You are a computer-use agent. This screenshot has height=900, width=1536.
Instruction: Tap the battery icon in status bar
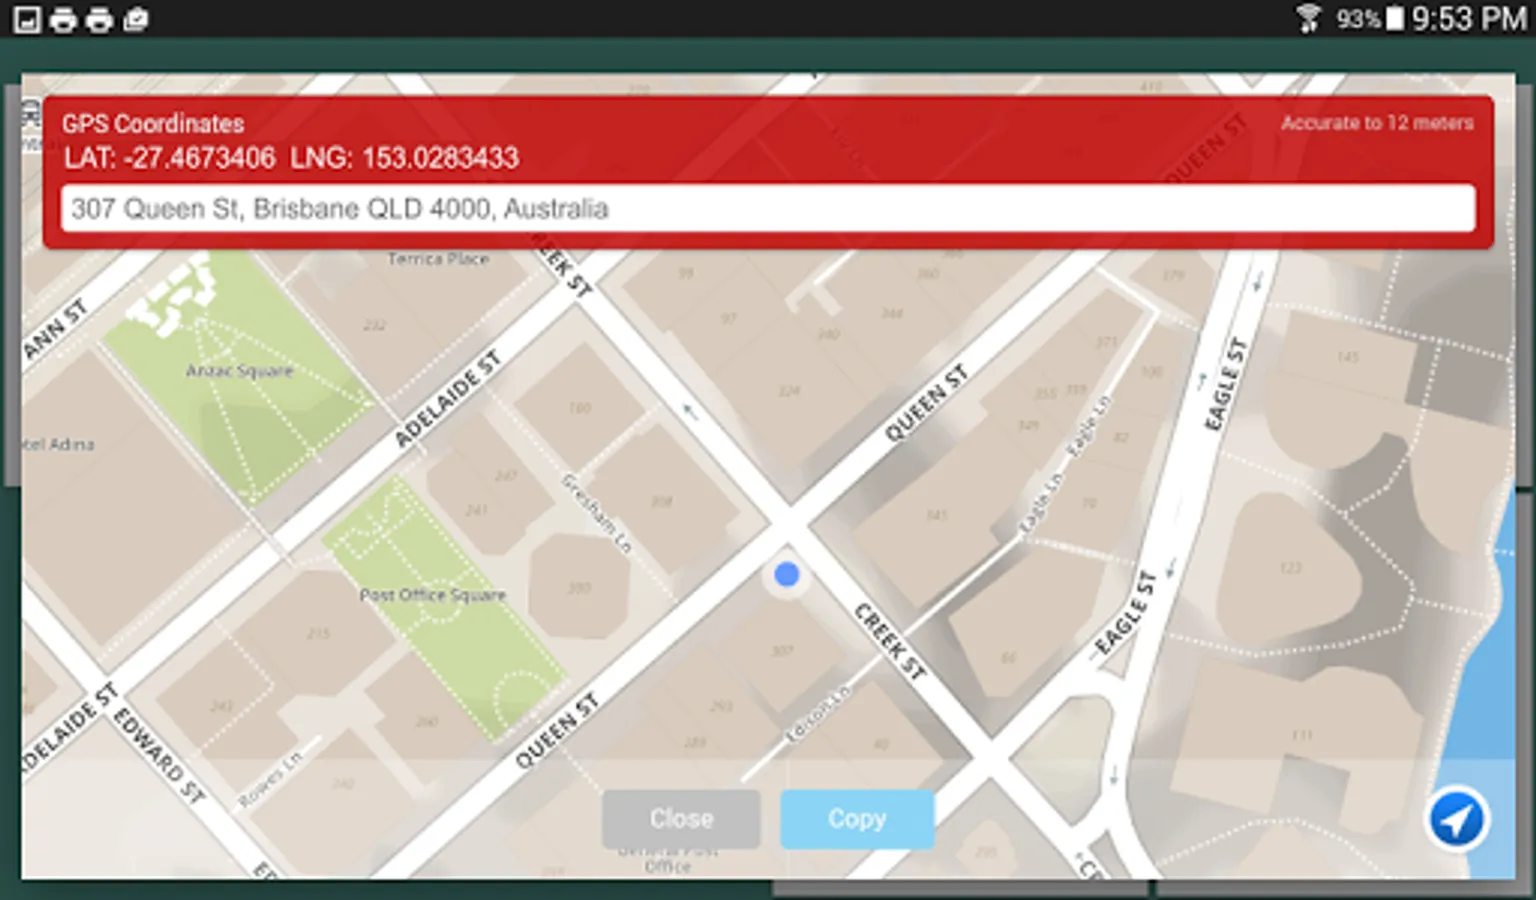[1394, 18]
